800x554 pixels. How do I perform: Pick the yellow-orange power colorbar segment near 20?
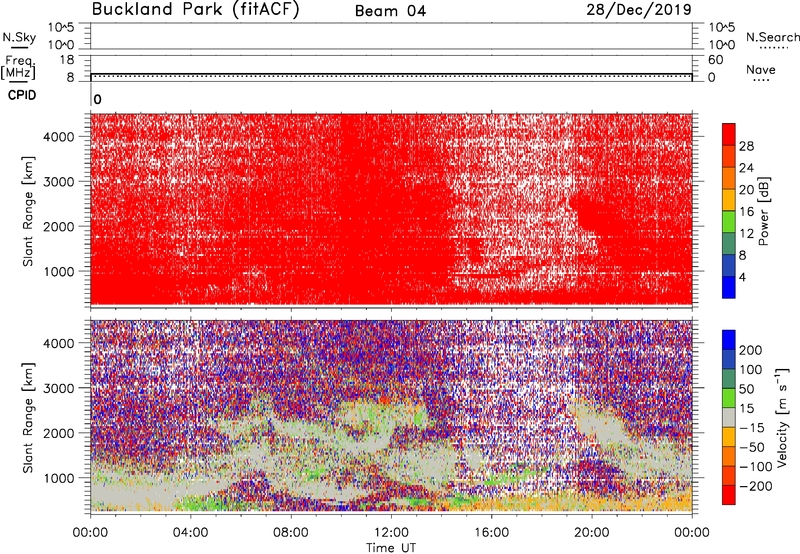pos(729,199)
